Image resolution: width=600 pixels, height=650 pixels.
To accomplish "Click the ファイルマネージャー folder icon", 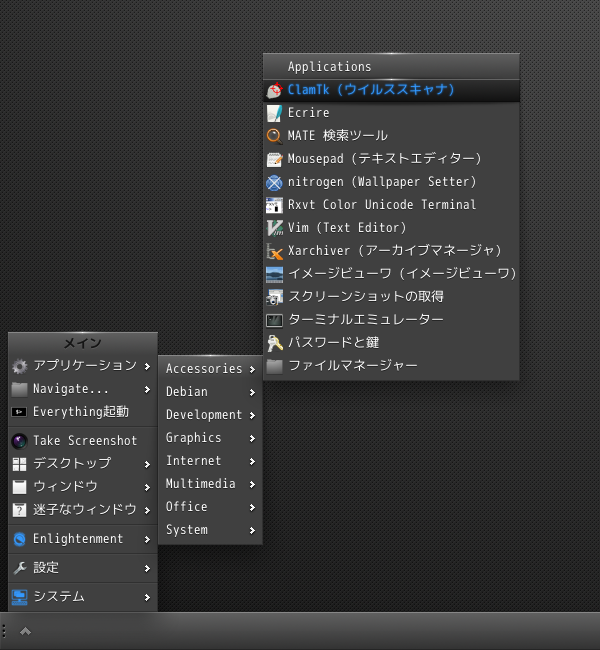I will (x=274, y=366).
